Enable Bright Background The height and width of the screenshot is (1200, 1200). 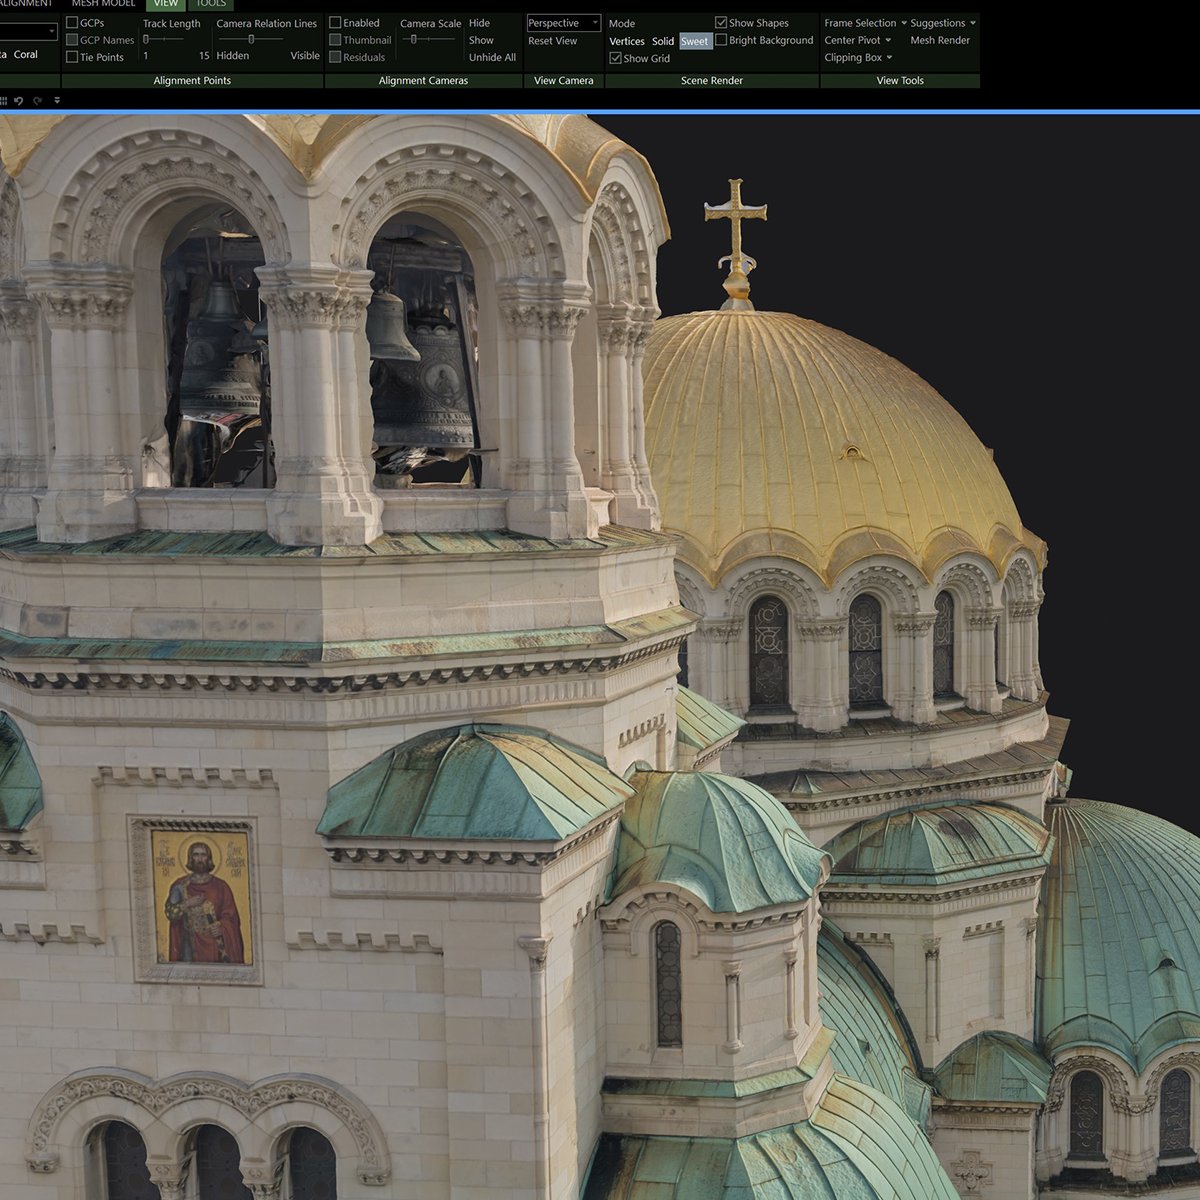720,41
